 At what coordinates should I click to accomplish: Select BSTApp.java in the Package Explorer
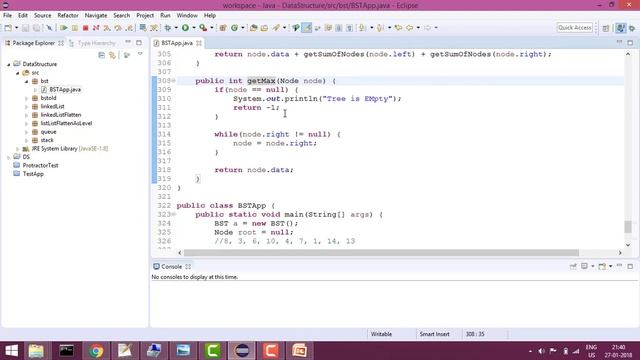pyautogui.click(x=65, y=90)
